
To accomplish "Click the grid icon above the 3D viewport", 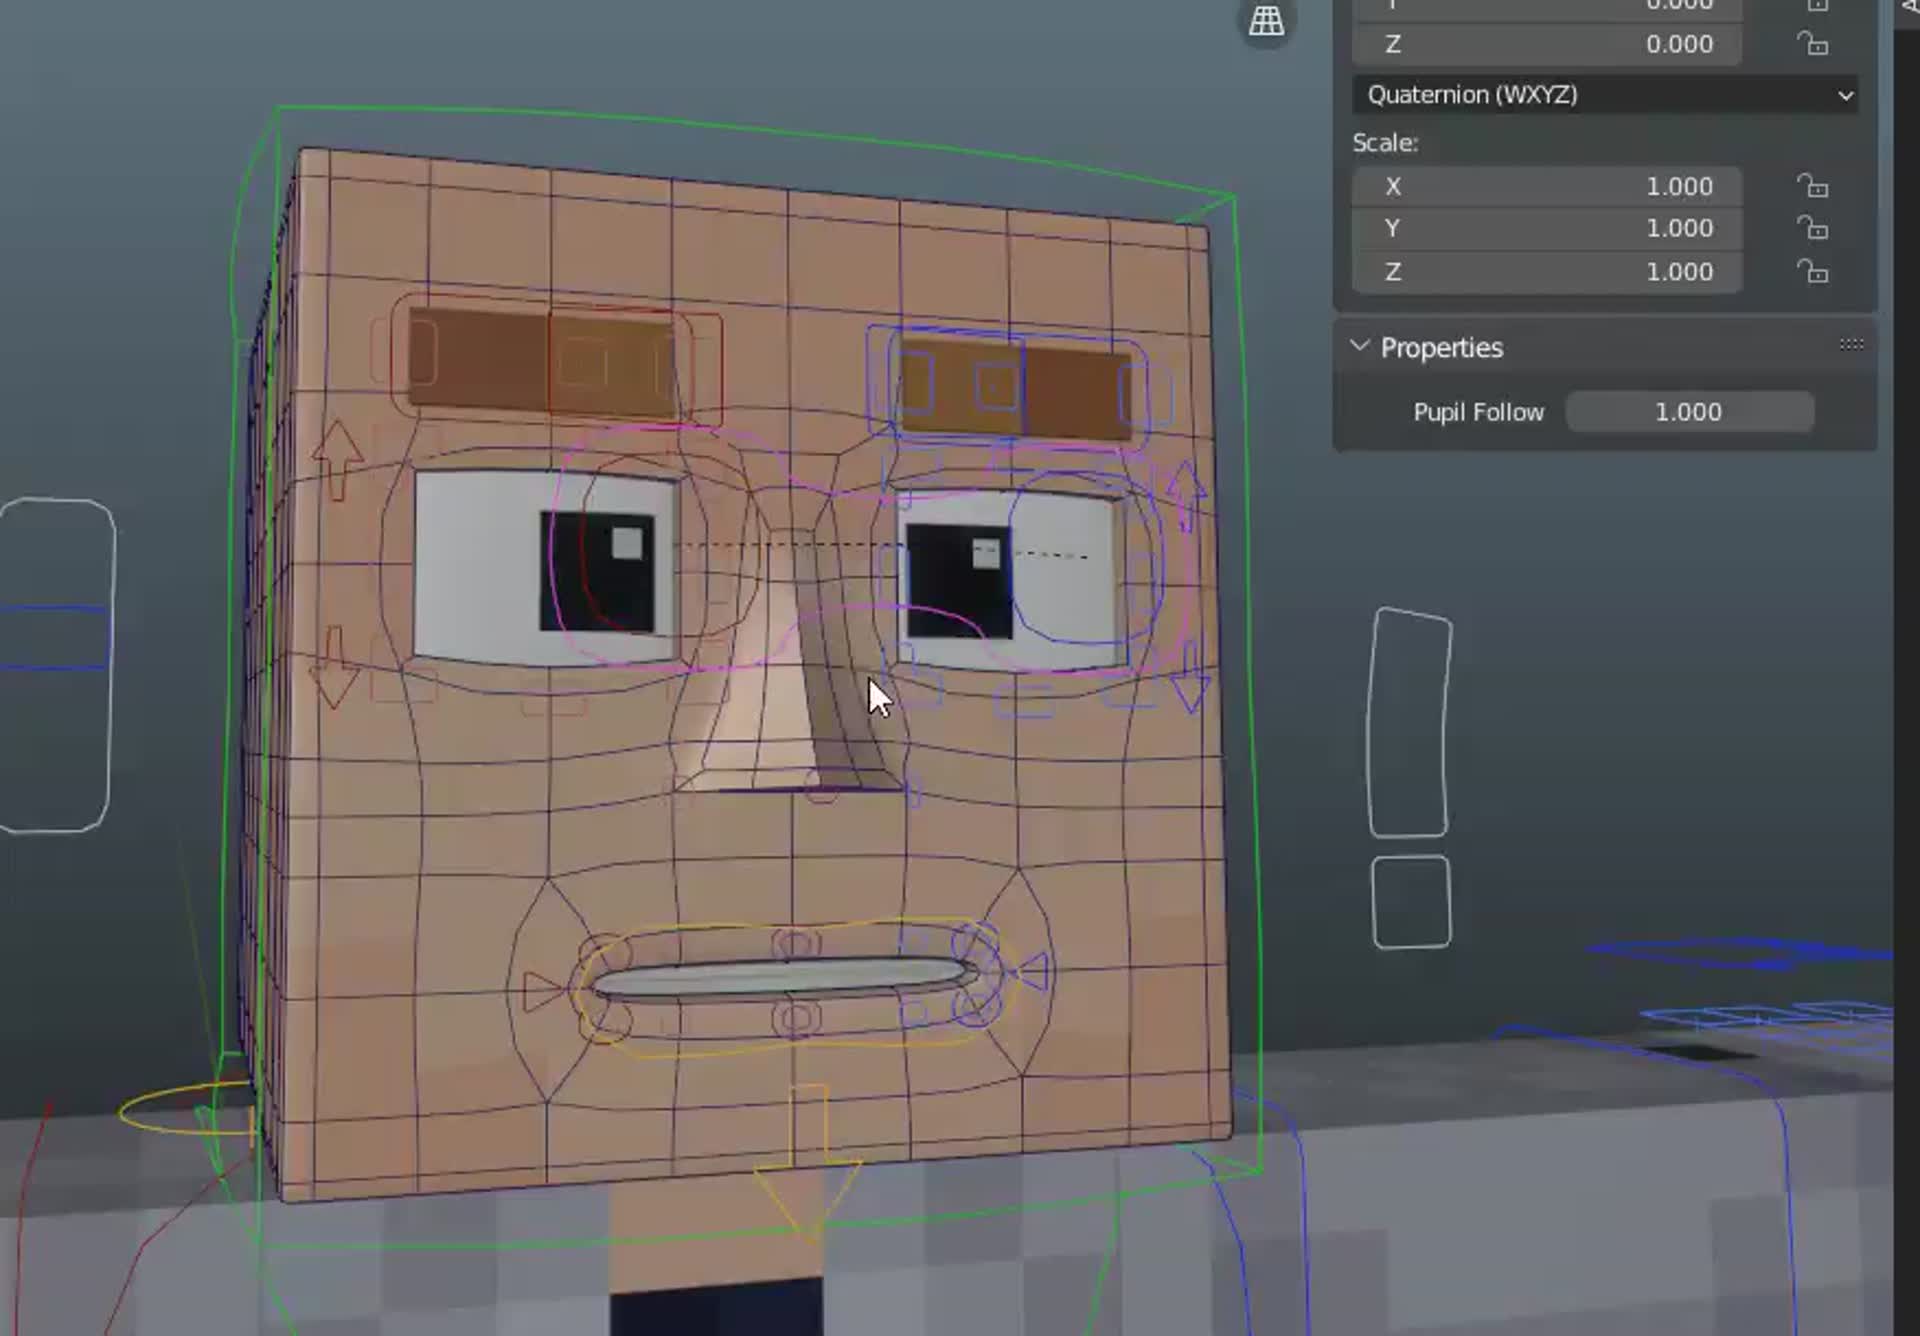I will (x=1265, y=21).
